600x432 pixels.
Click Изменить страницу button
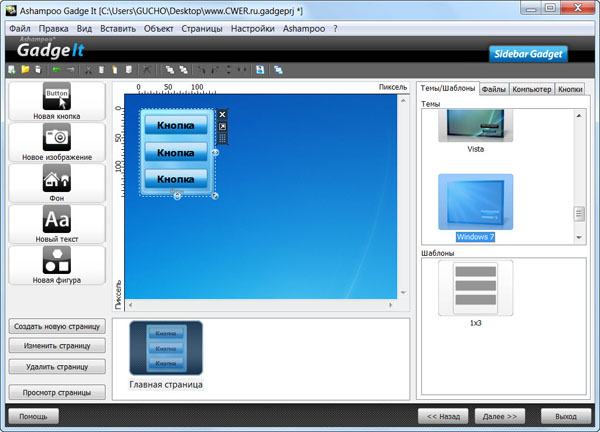(57, 346)
